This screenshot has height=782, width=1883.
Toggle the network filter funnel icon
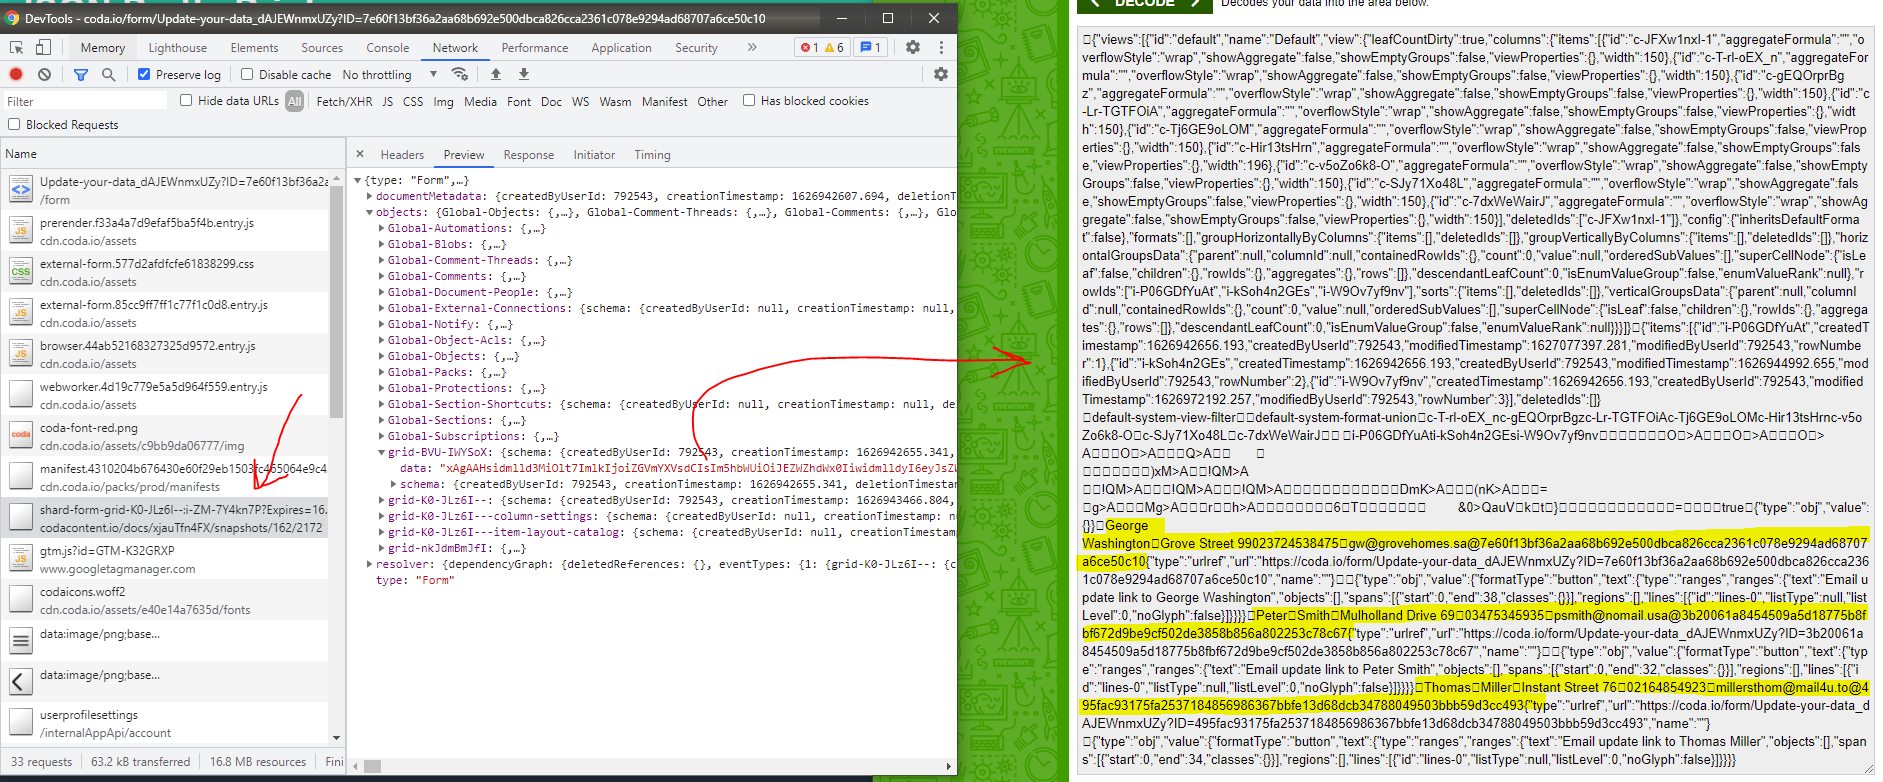(x=81, y=74)
